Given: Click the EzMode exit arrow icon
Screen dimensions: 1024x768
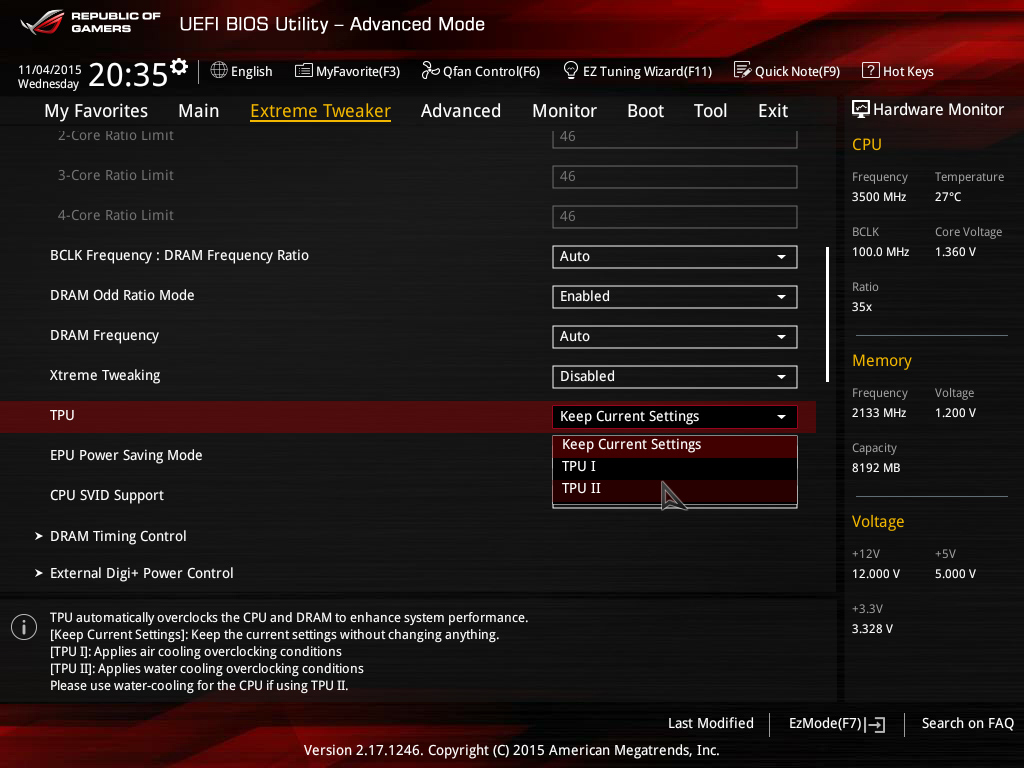Looking at the screenshot, I should click(x=876, y=724).
